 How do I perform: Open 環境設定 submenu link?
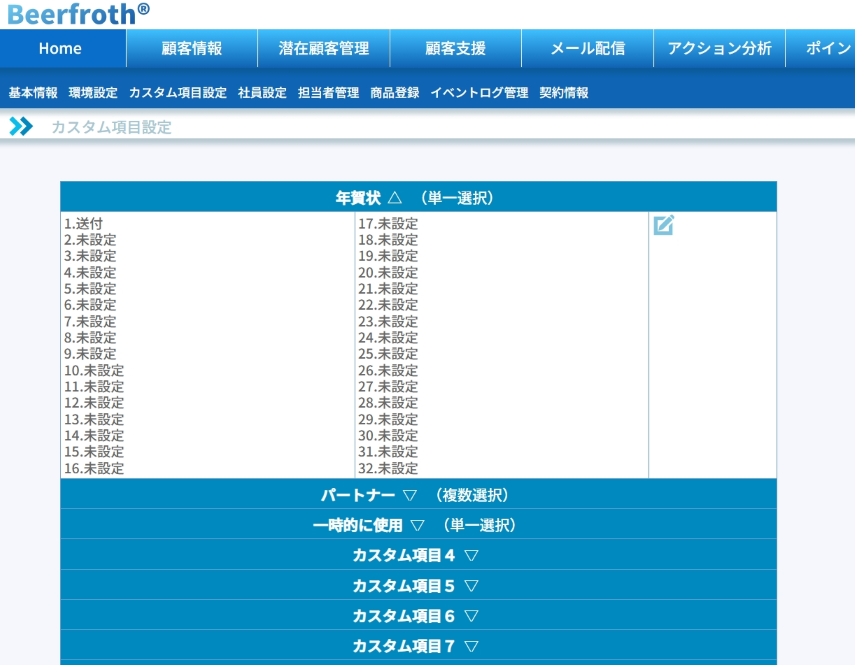[93, 93]
